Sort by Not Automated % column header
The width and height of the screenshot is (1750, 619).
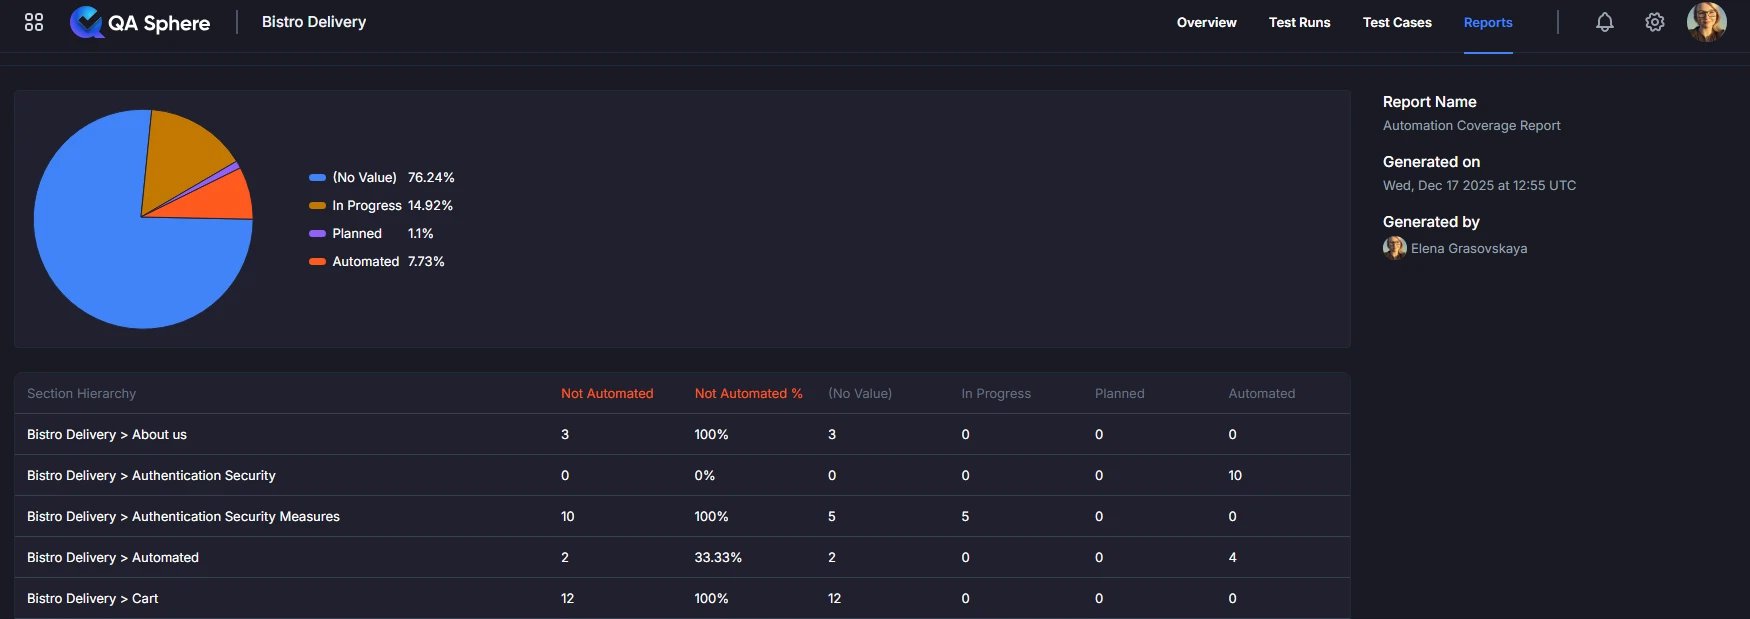(748, 393)
